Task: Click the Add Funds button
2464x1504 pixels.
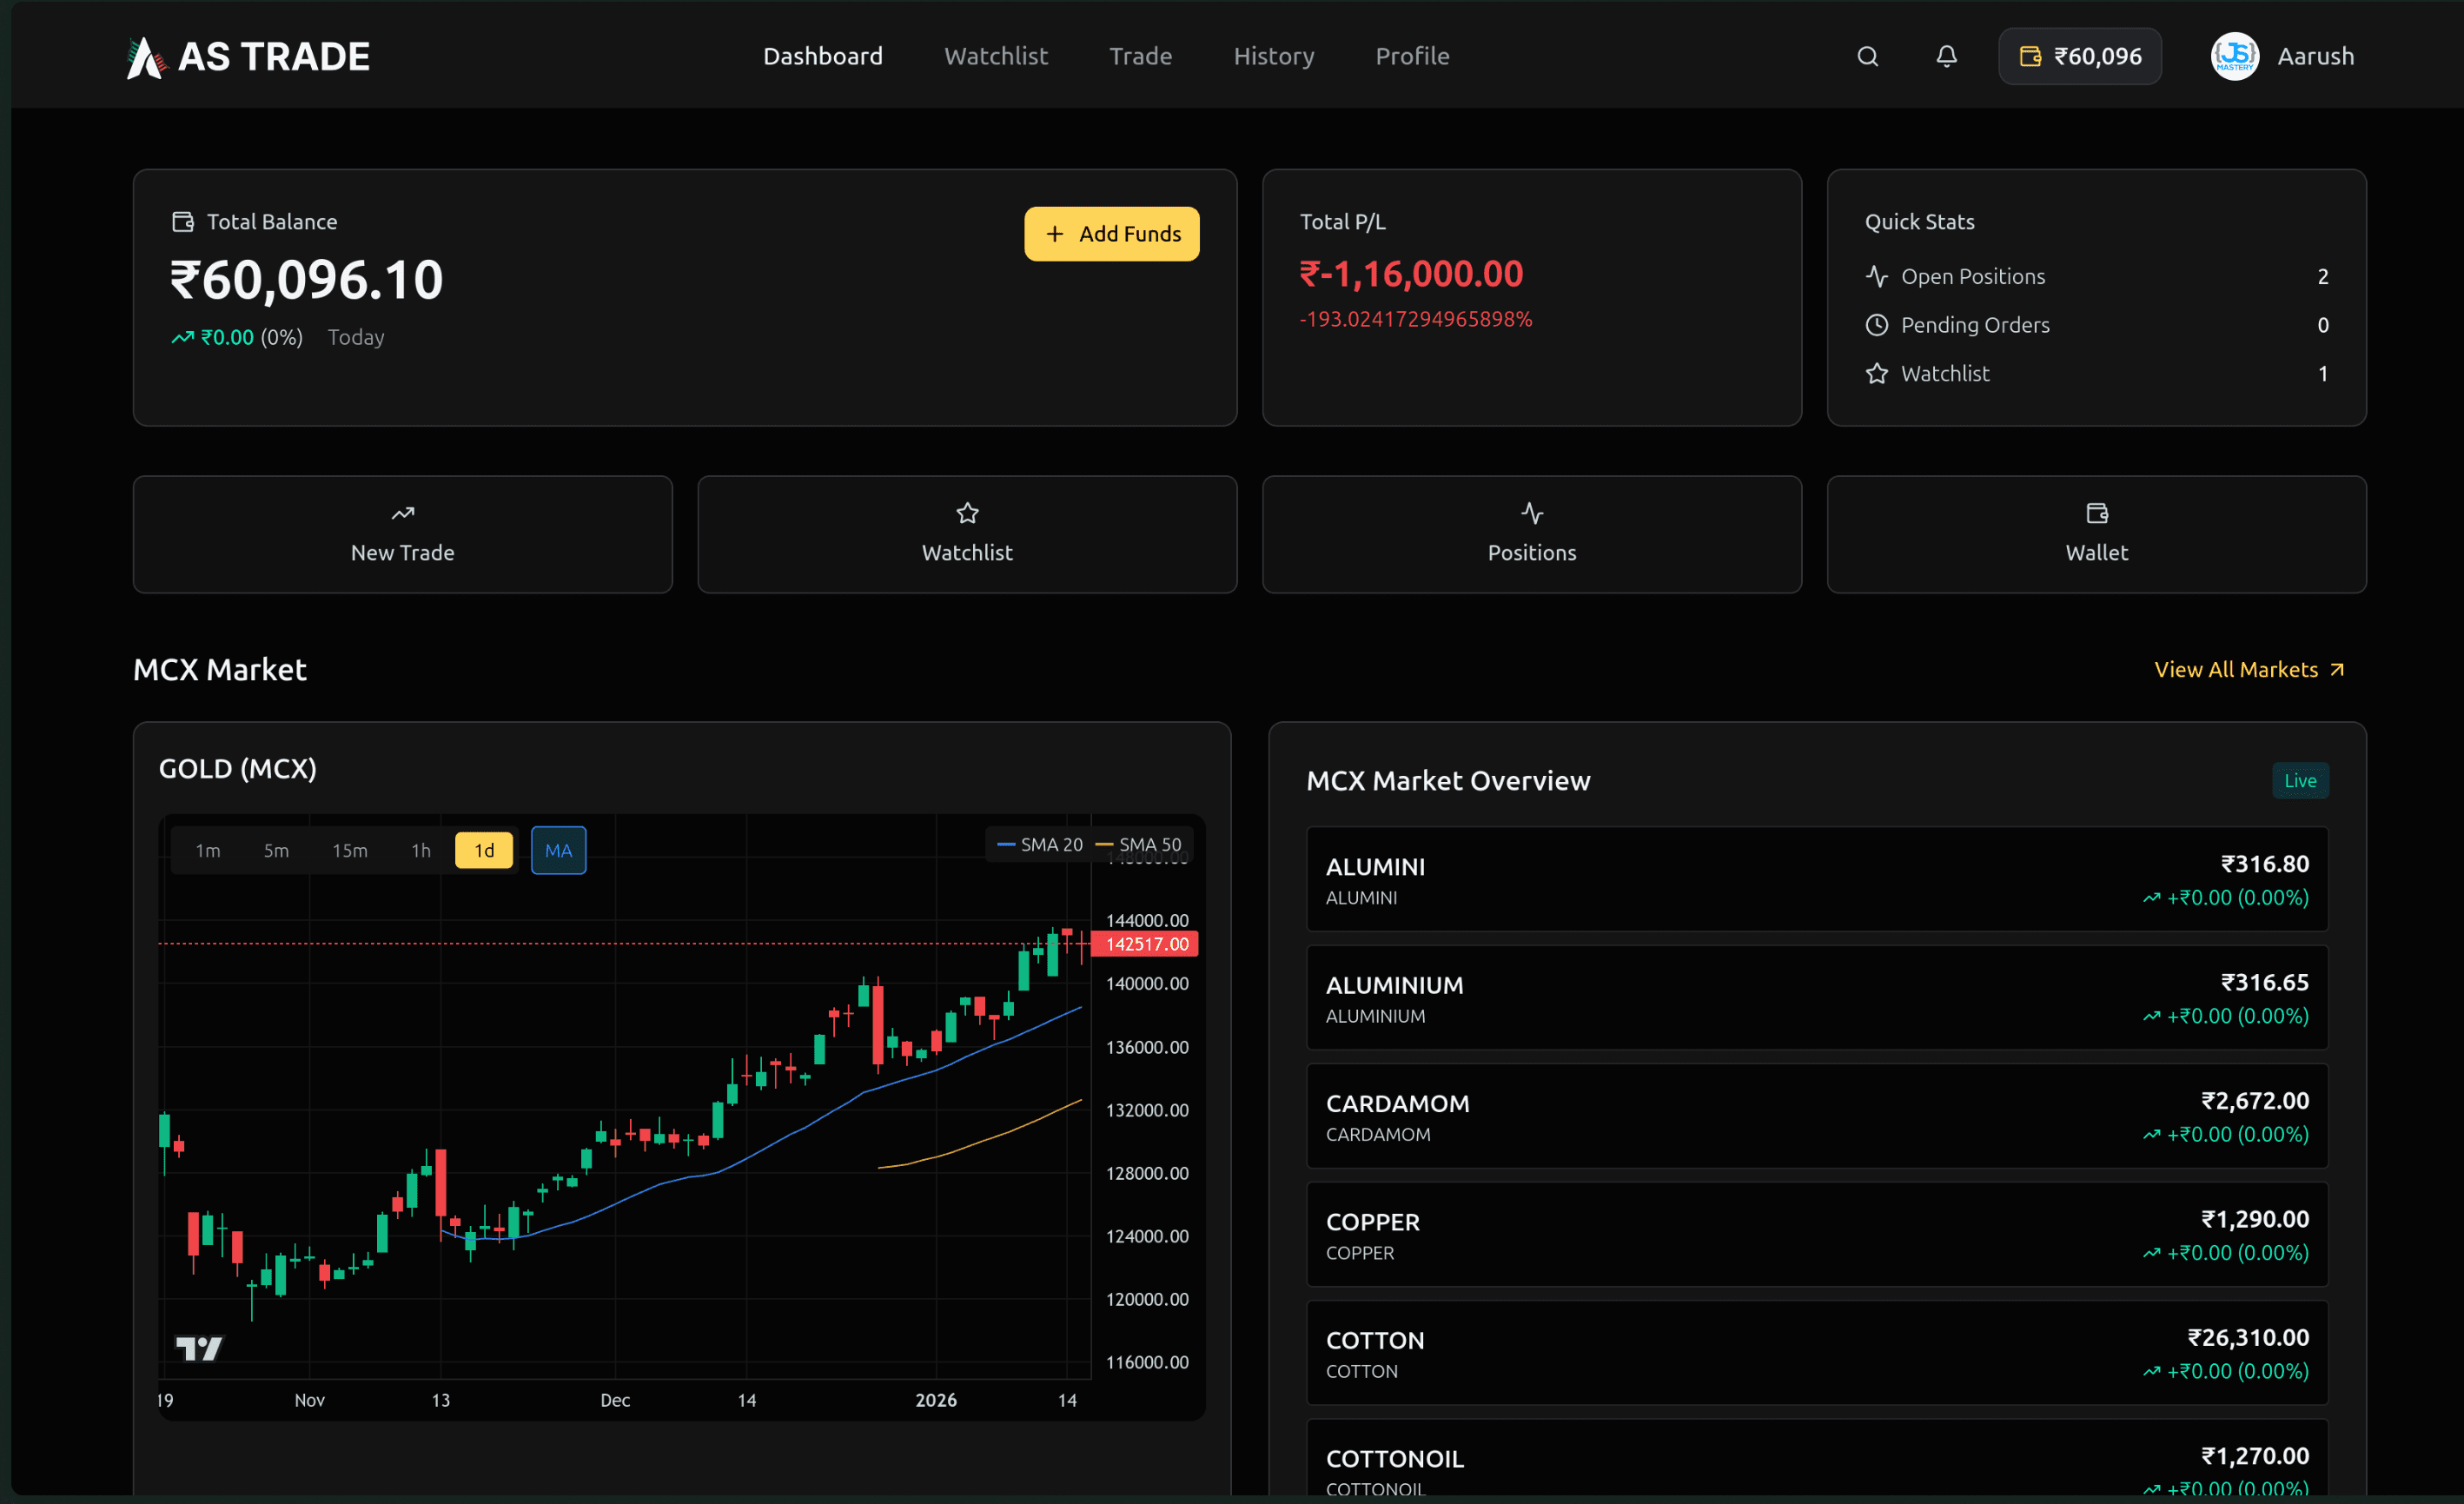Action: point(1111,233)
